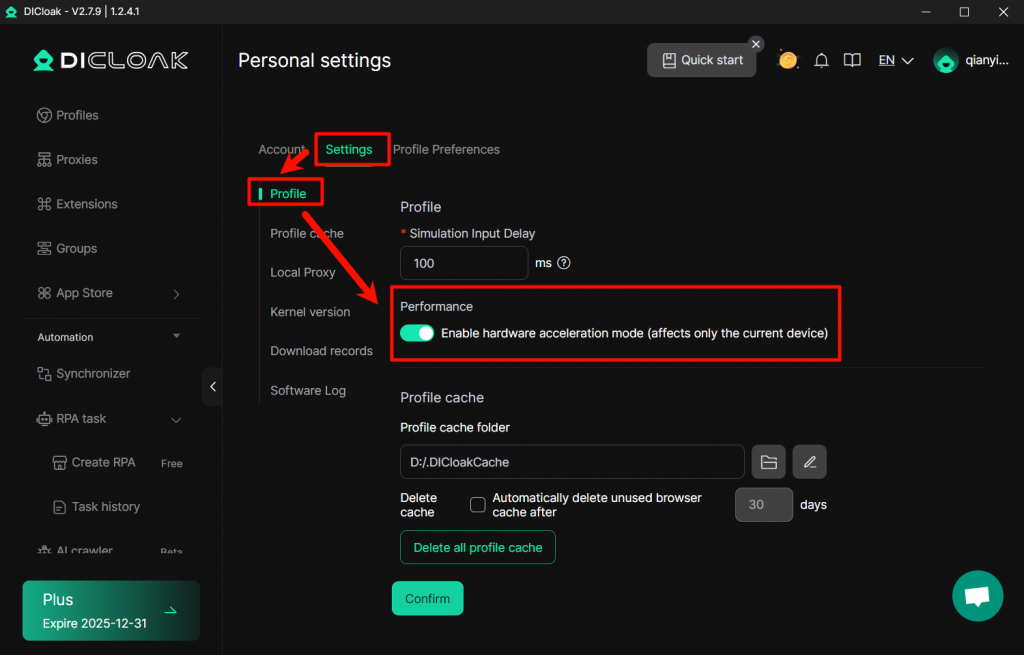1024x655 pixels.
Task: Click the edit pencil icon for cache folder
Action: coord(810,462)
